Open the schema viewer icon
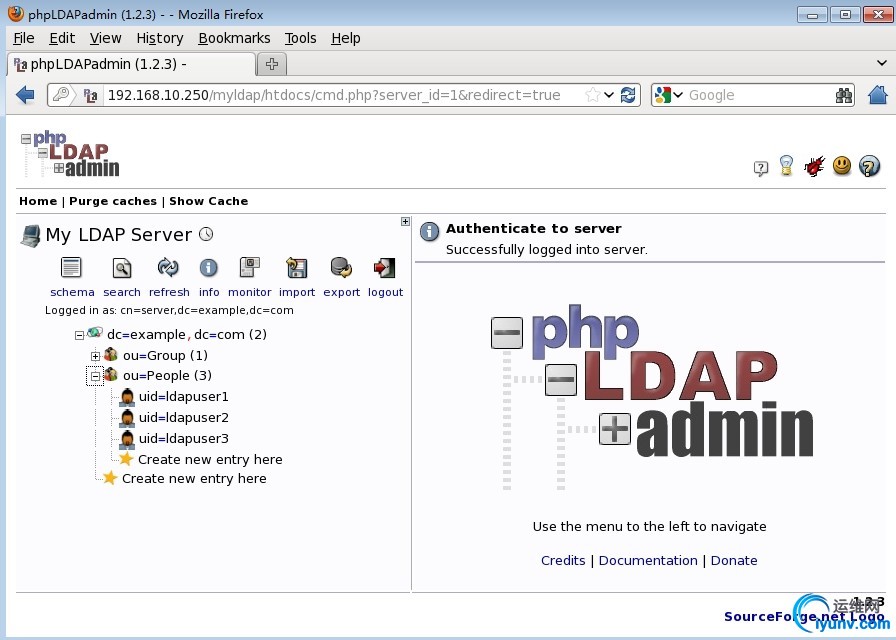This screenshot has width=896, height=640. point(71,267)
